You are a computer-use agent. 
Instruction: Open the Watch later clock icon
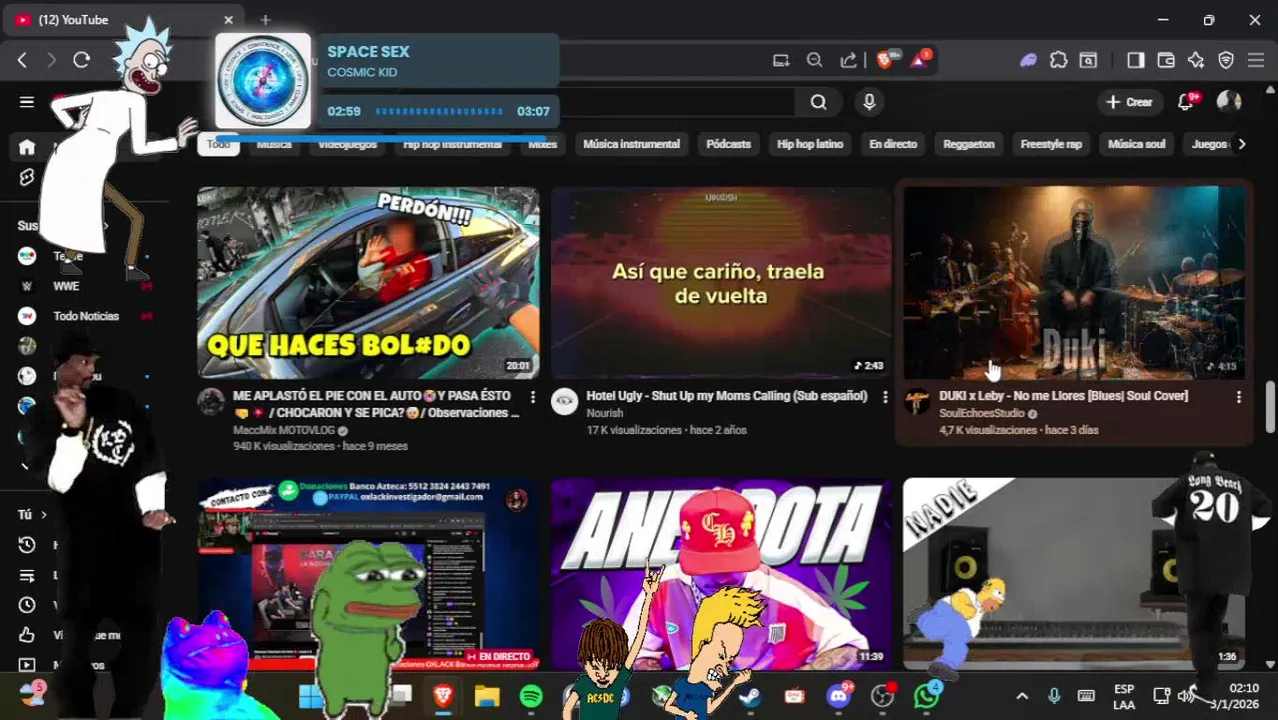27,605
